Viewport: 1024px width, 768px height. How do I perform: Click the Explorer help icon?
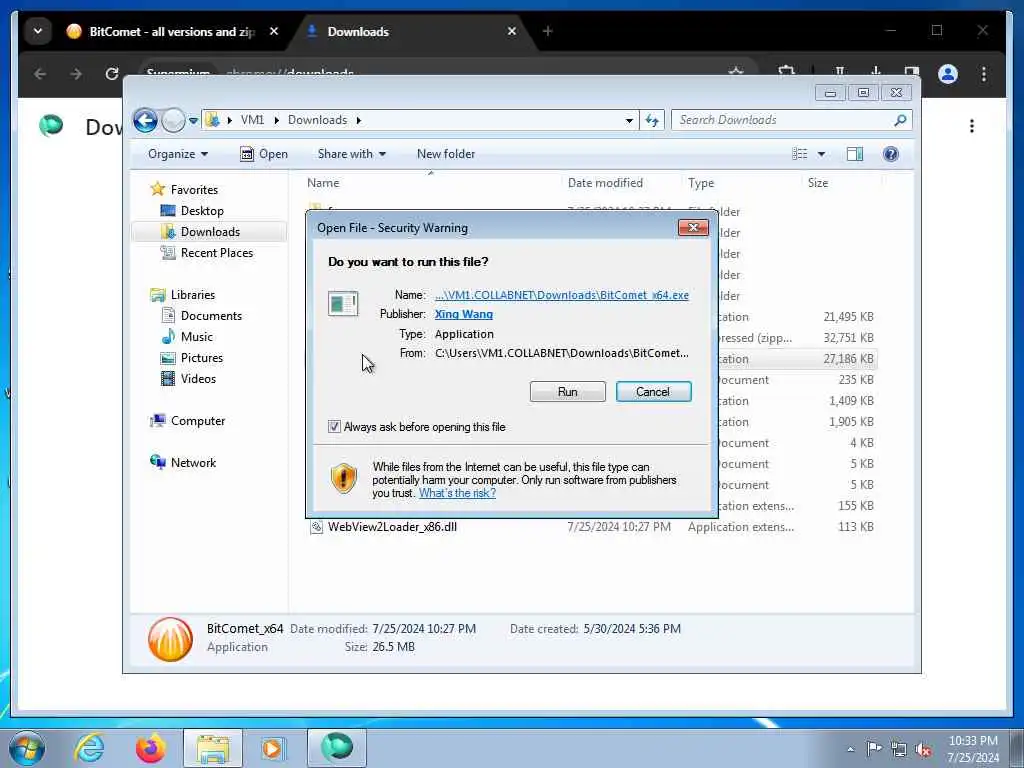click(x=891, y=154)
